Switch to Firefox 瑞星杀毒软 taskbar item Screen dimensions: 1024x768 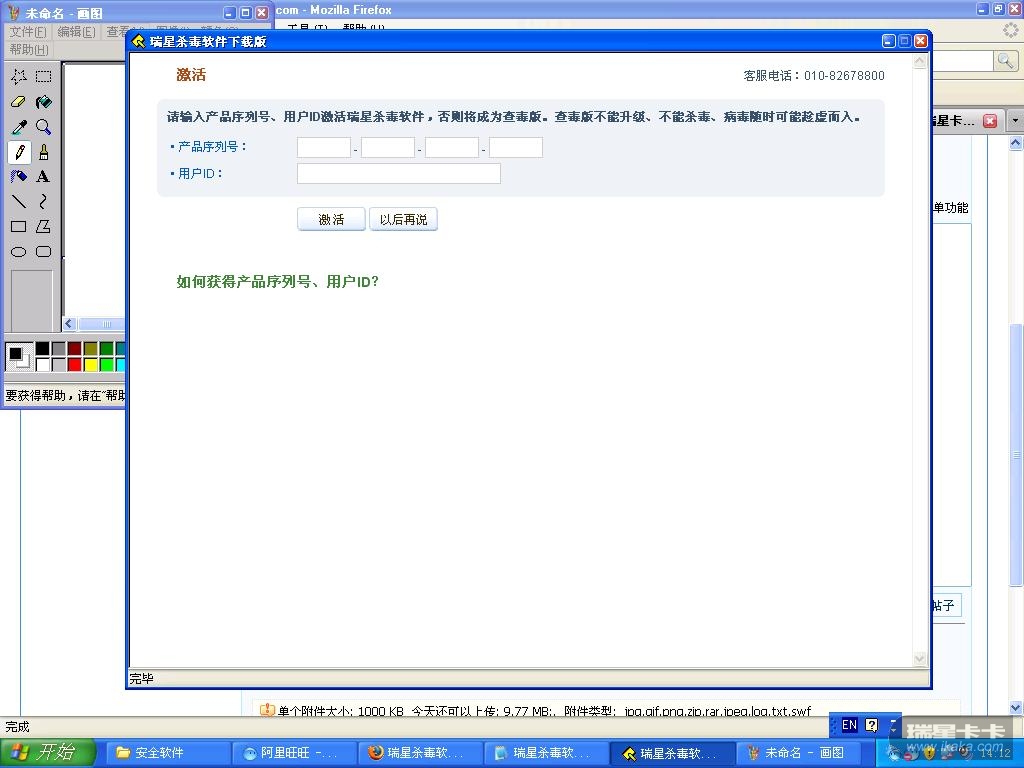[x=421, y=753]
